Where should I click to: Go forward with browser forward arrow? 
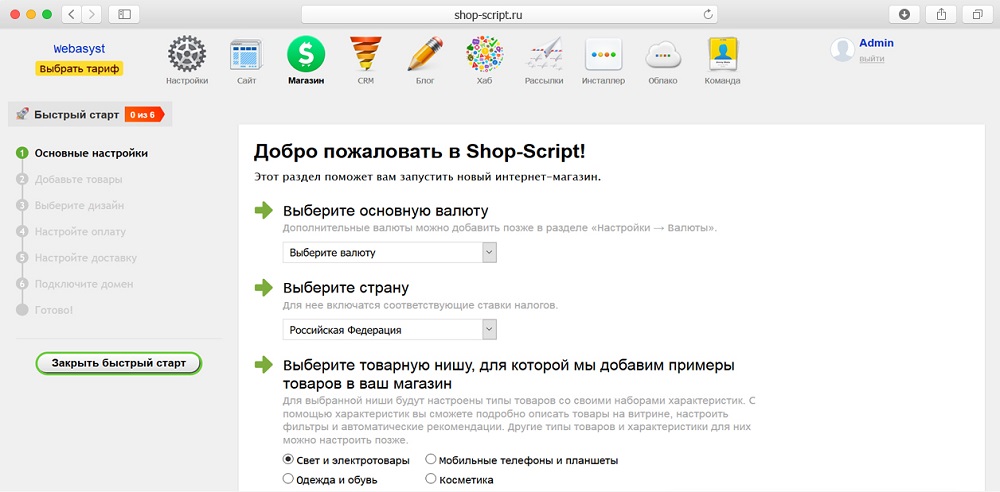92,14
